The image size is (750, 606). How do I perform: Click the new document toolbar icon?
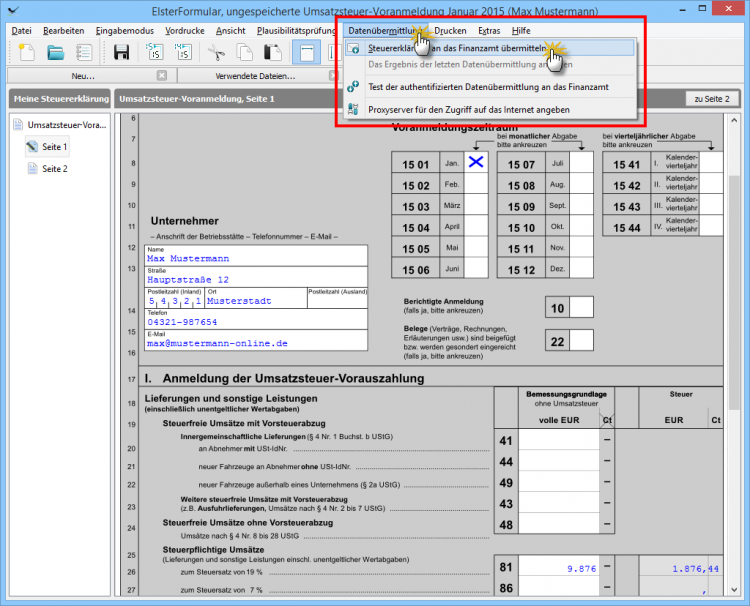[x=27, y=51]
